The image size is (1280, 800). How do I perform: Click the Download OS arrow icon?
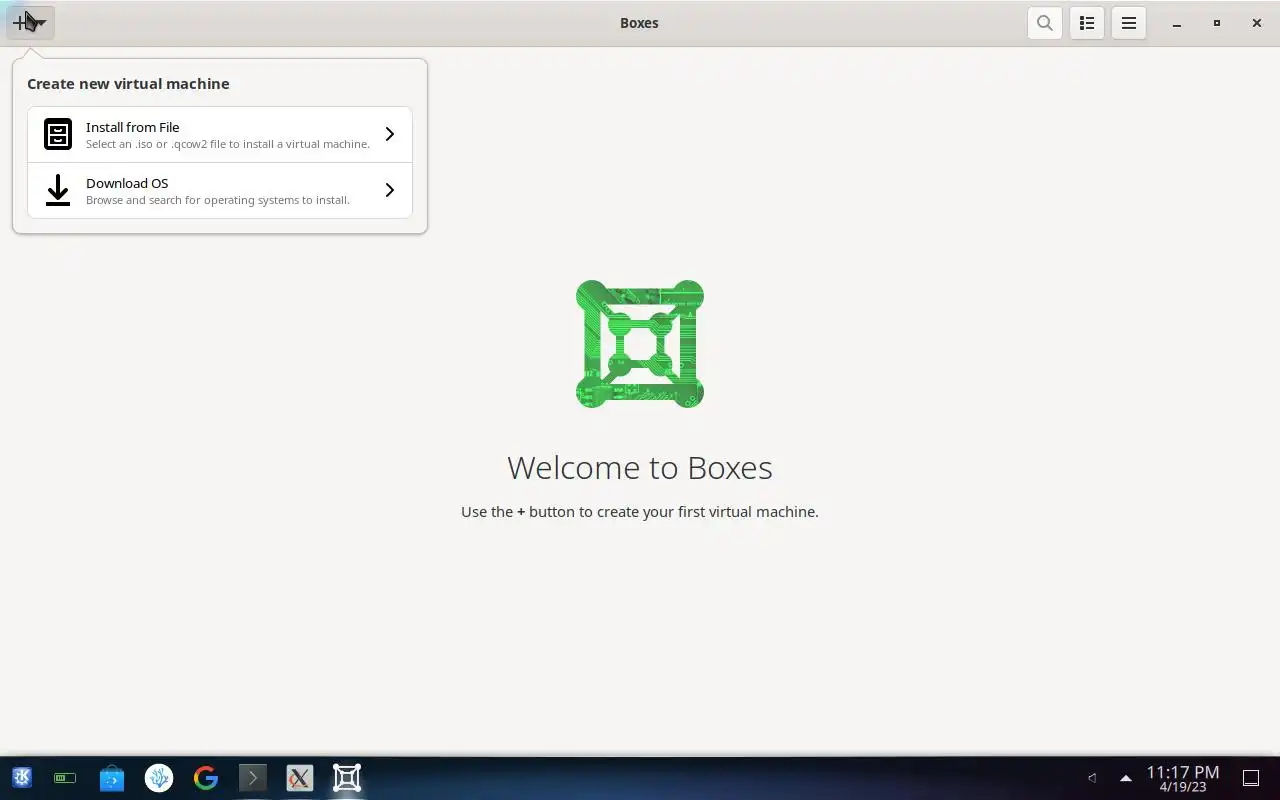(x=58, y=190)
